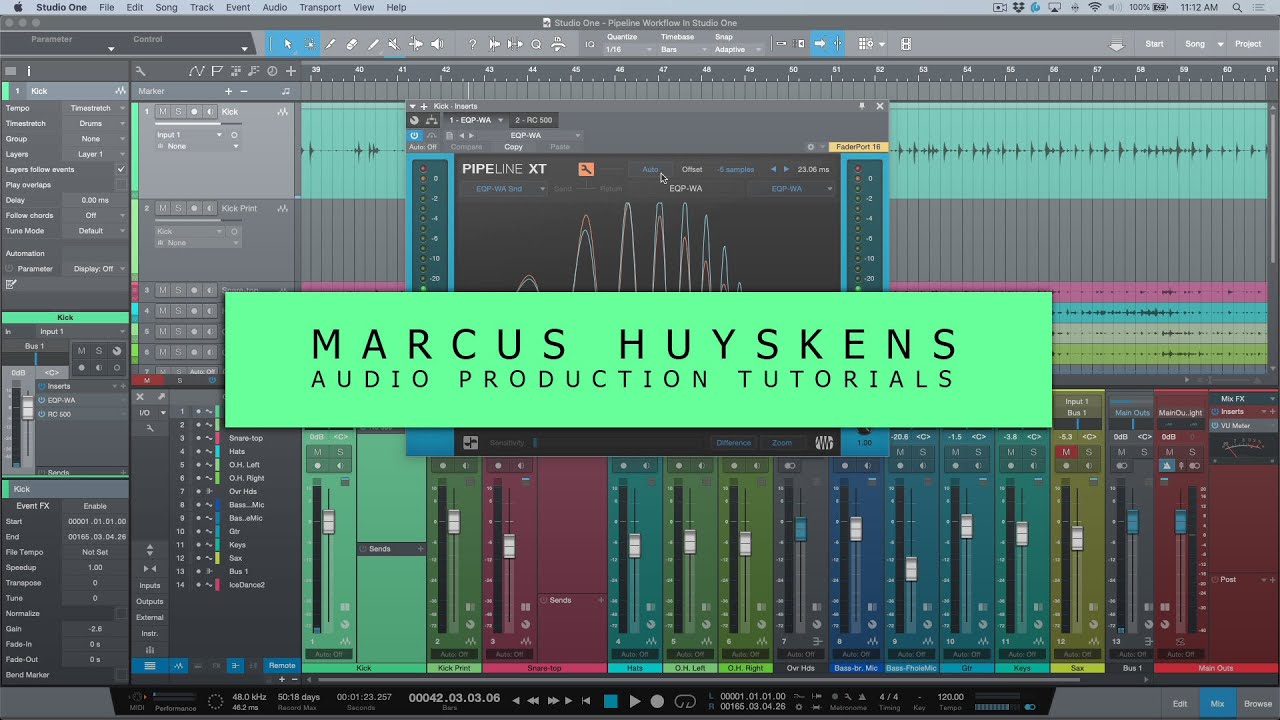Screen dimensions: 1280x720
Task: Select the Paint pencil tool
Action: 373,44
